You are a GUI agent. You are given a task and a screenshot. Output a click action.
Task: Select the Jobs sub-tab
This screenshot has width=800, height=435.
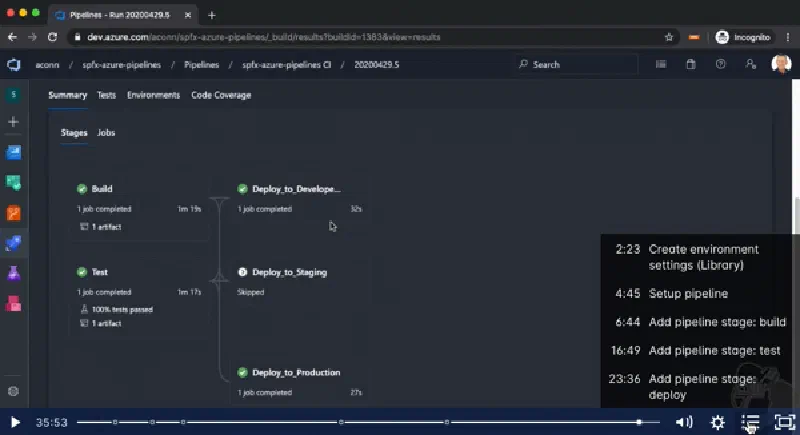pyautogui.click(x=106, y=133)
